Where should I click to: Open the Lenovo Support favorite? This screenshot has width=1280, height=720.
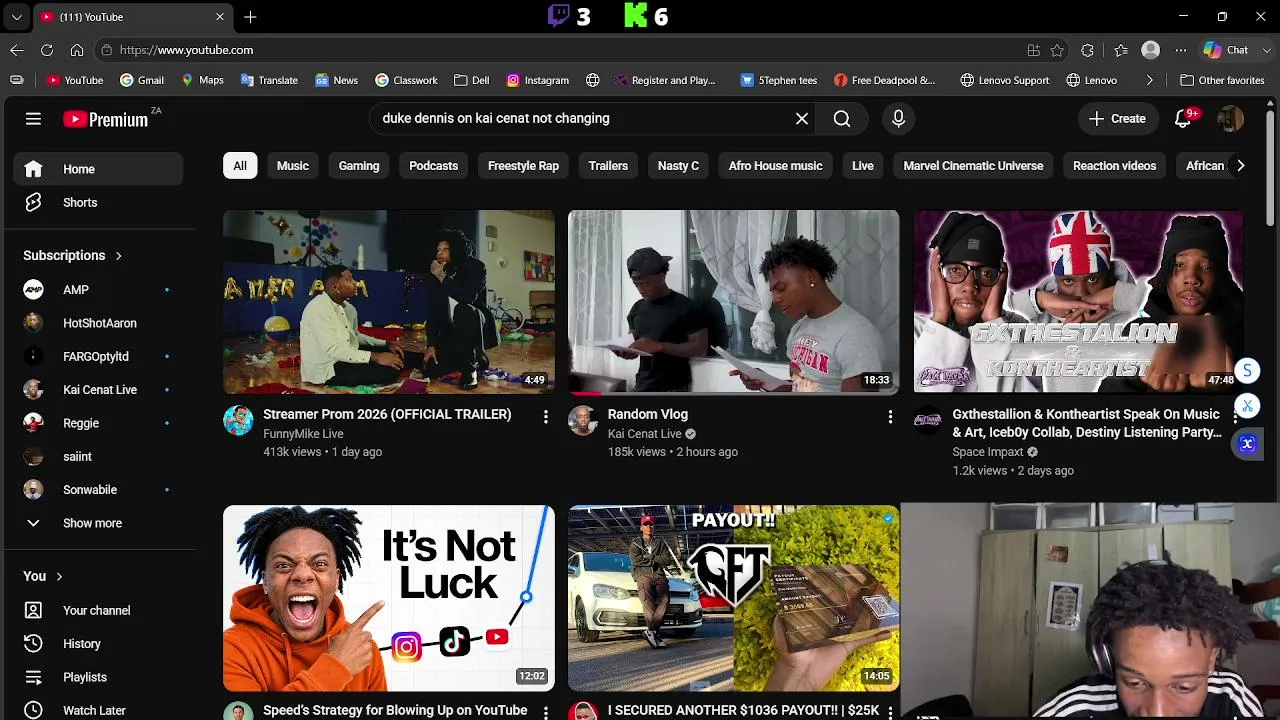pos(1003,80)
